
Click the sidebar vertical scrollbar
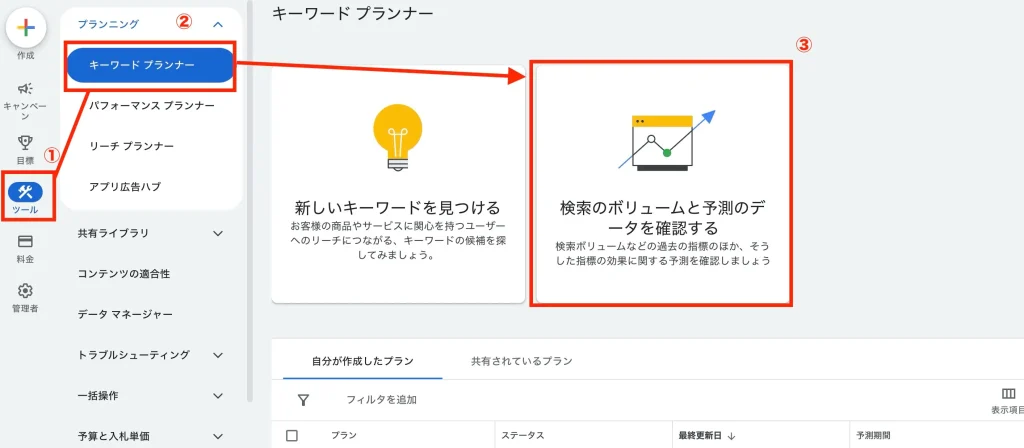click(250, 201)
